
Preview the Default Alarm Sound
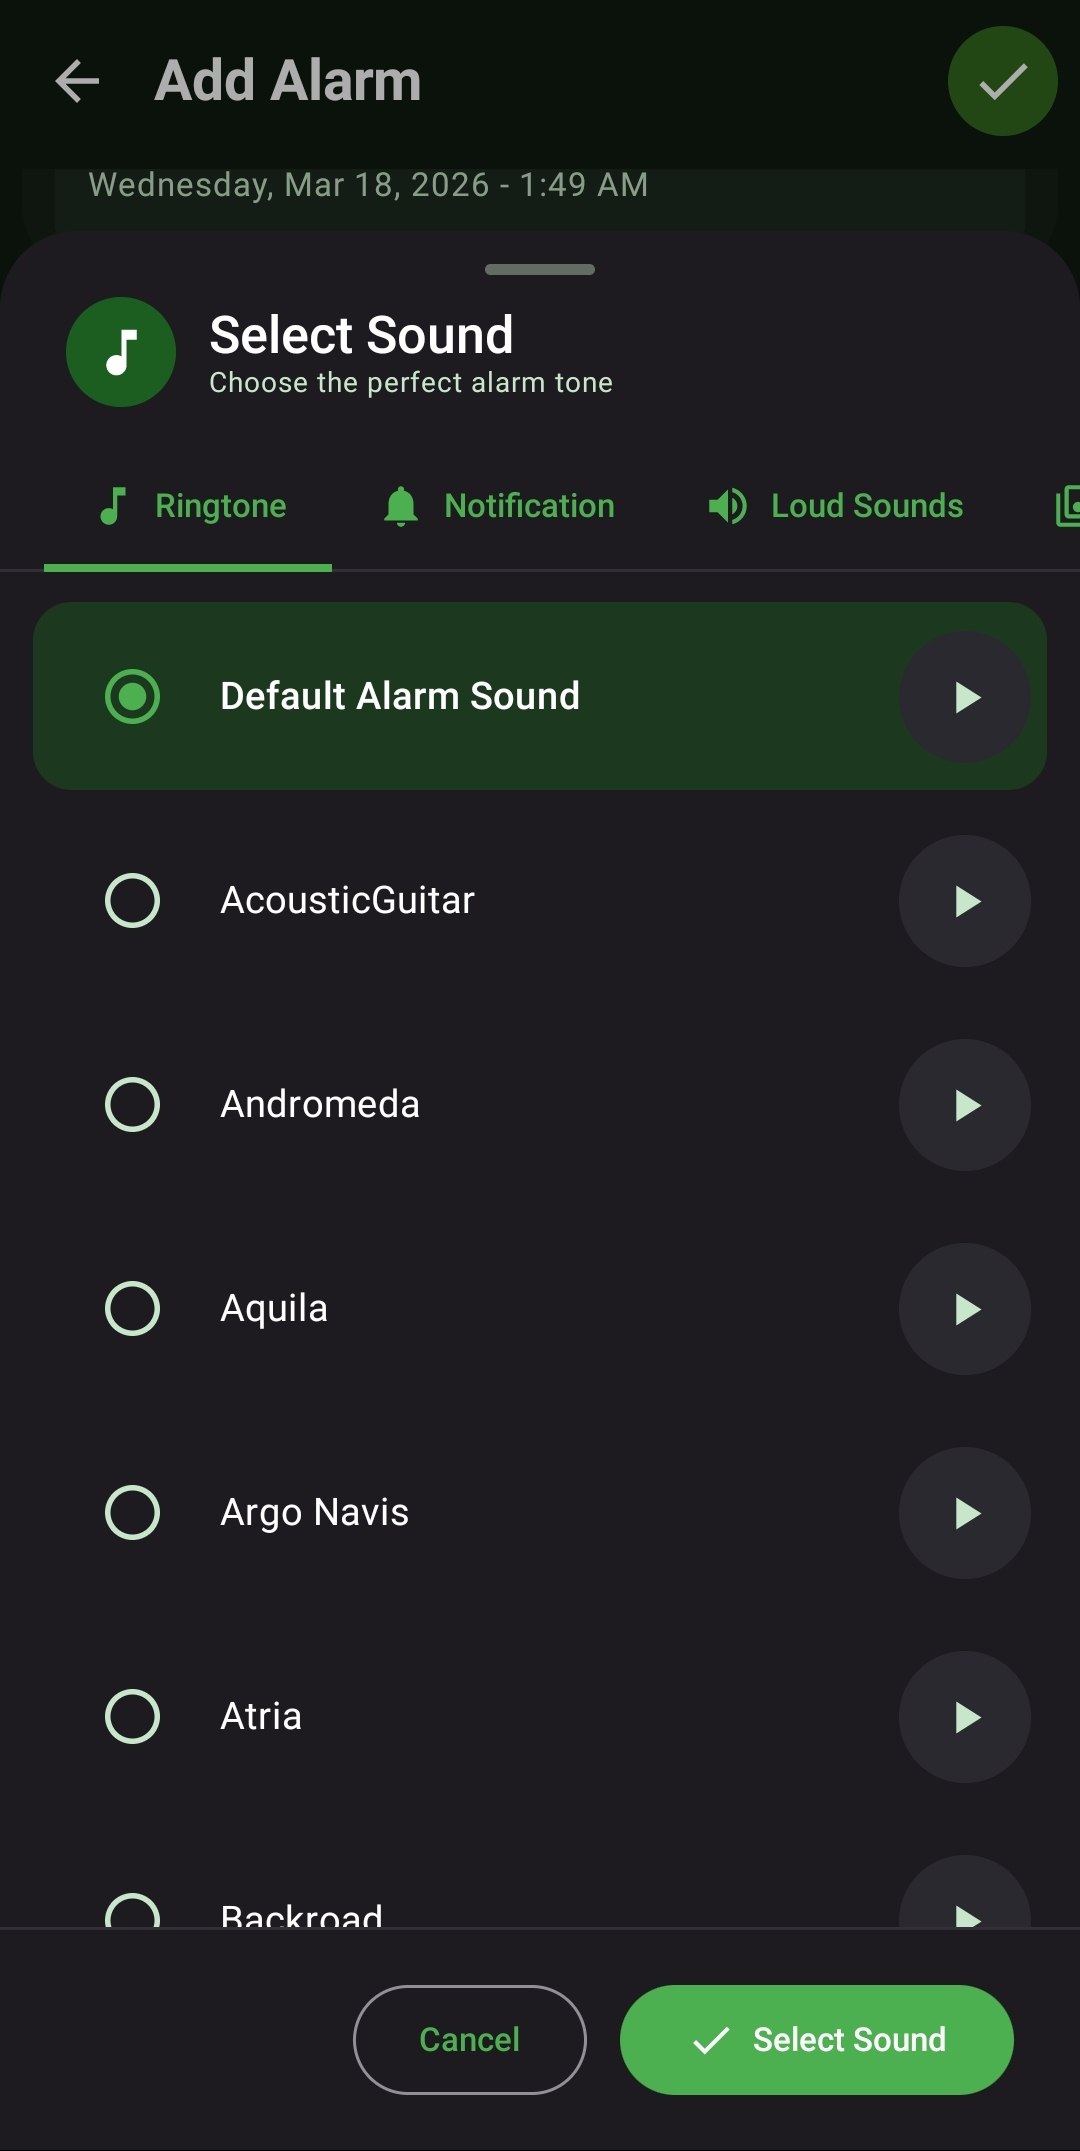964,697
